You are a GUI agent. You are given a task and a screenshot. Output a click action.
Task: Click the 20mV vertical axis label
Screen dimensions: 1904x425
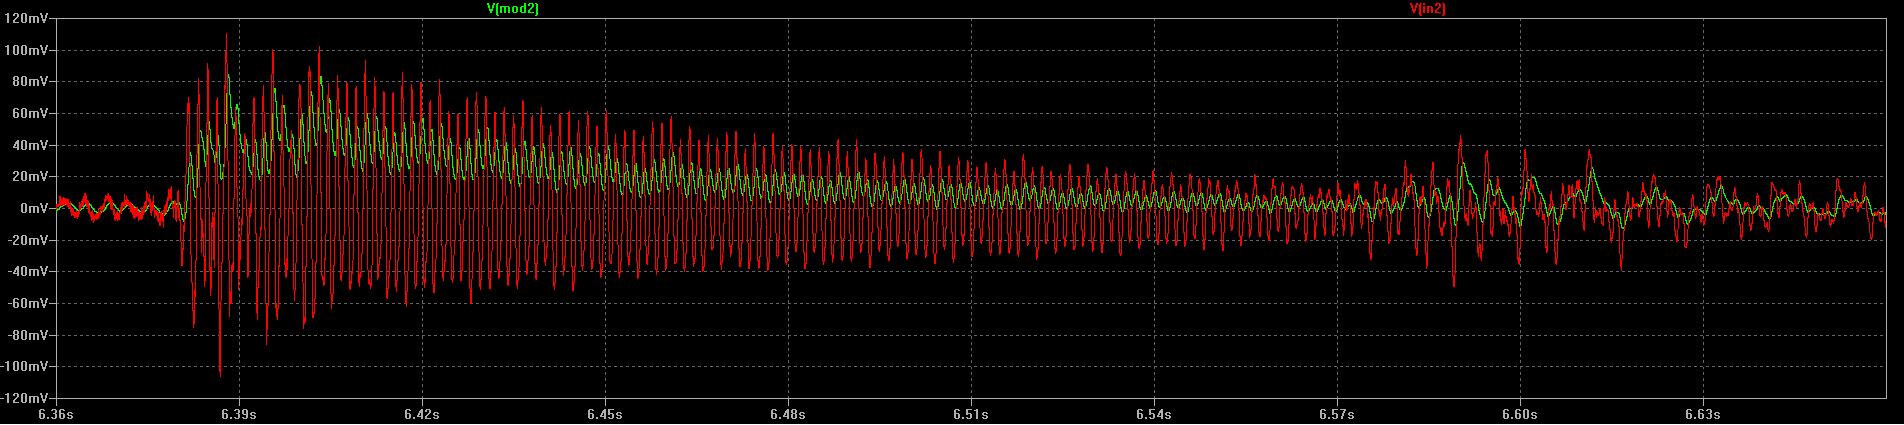tap(32, 177)
